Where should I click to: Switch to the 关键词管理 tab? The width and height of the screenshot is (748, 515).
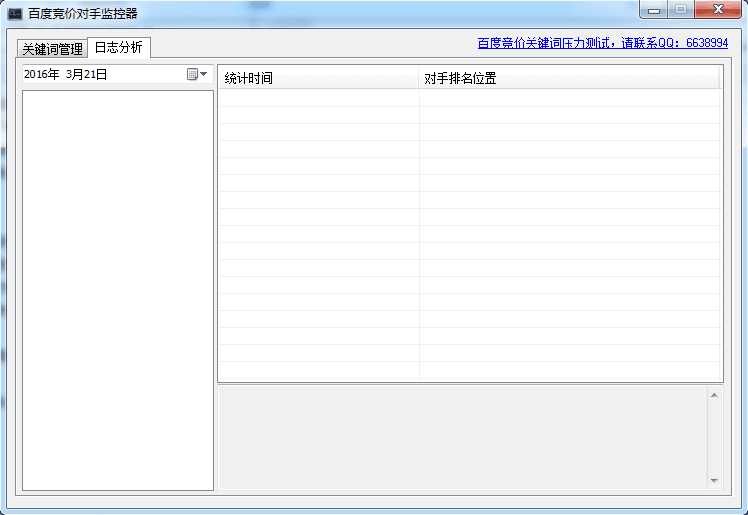(52, 48)
